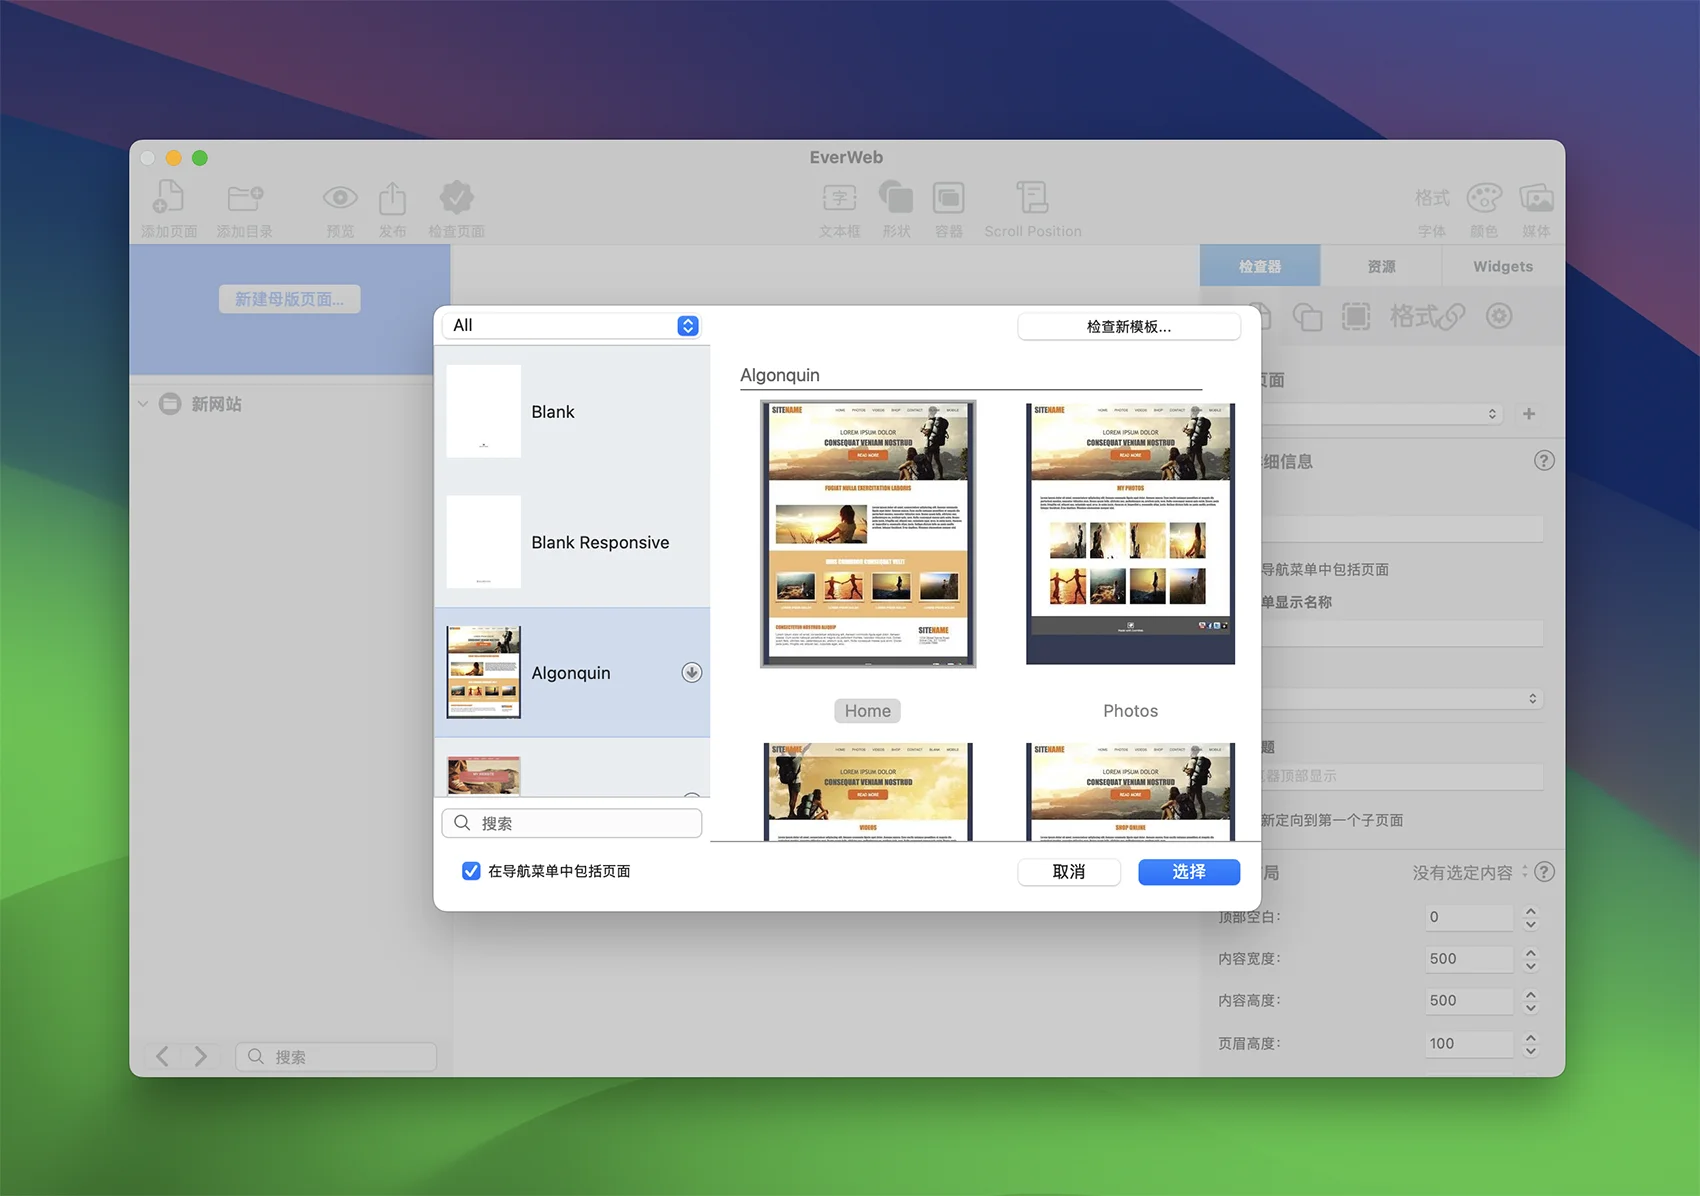
Task: Click the 页眉高度 value field
Action: [x=1468, y=1044]
